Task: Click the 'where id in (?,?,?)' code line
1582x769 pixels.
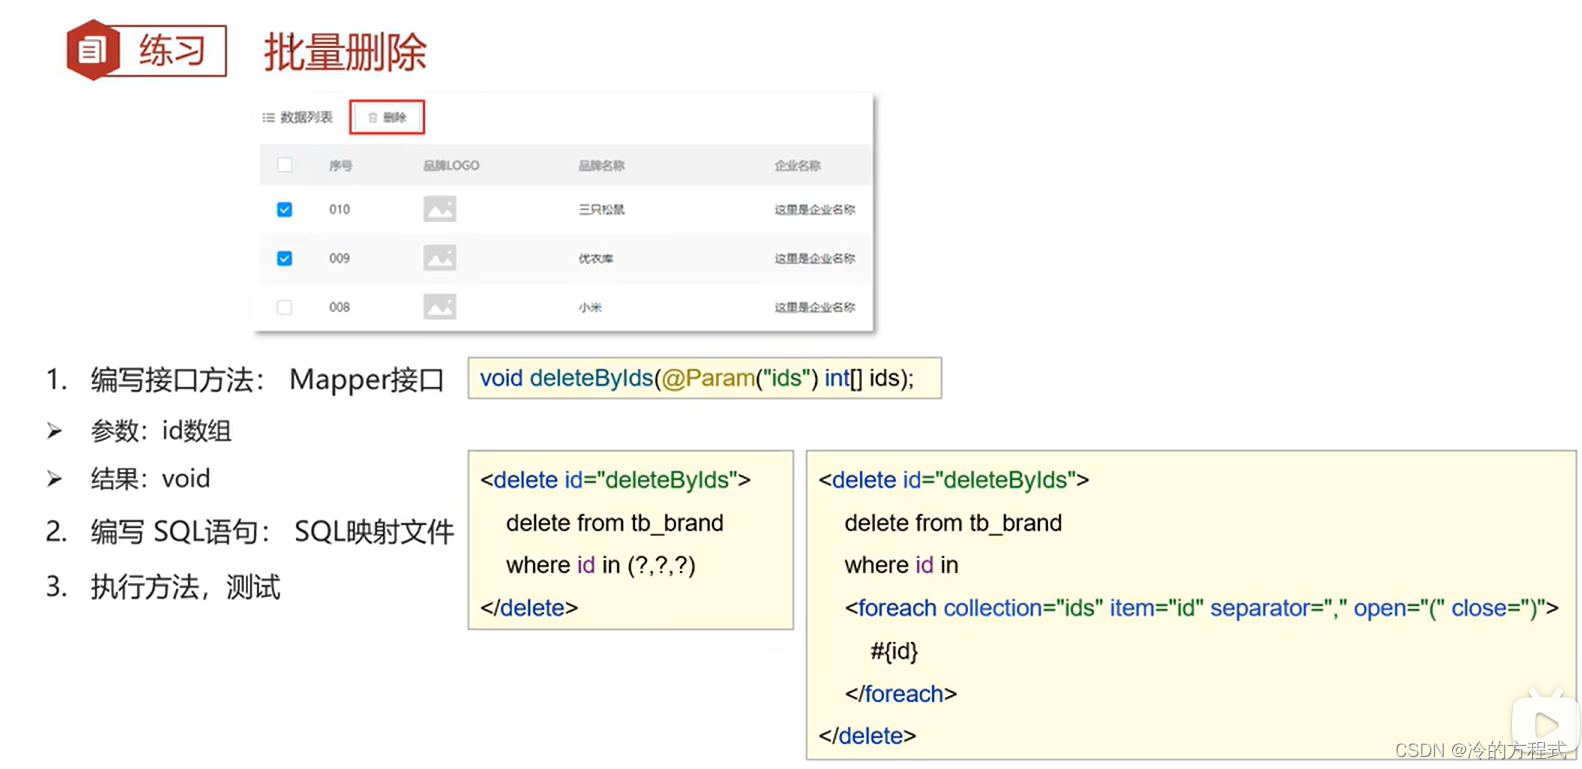Action: (x=600, y=565)
